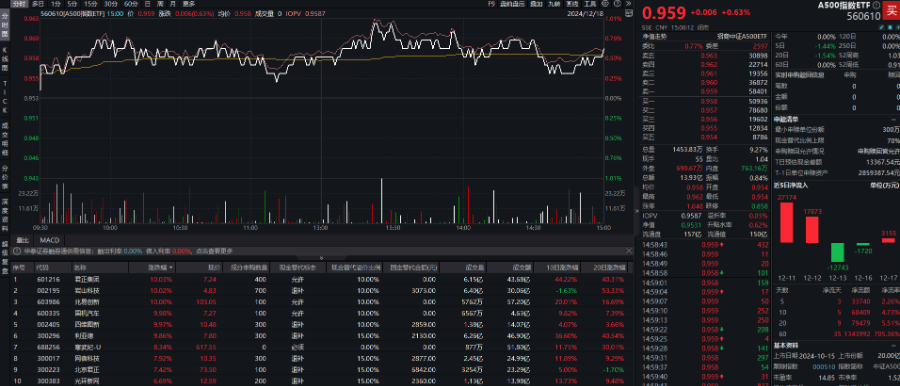
Task: Click the 17873 net inflow bar for 12-12
Action: (x=812, y=230)
